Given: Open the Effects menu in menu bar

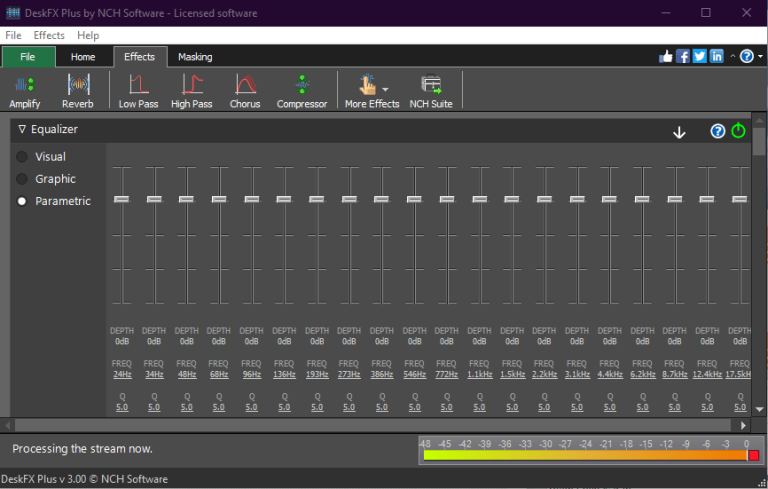Looking at the screenshot, I should pos(49,35).
